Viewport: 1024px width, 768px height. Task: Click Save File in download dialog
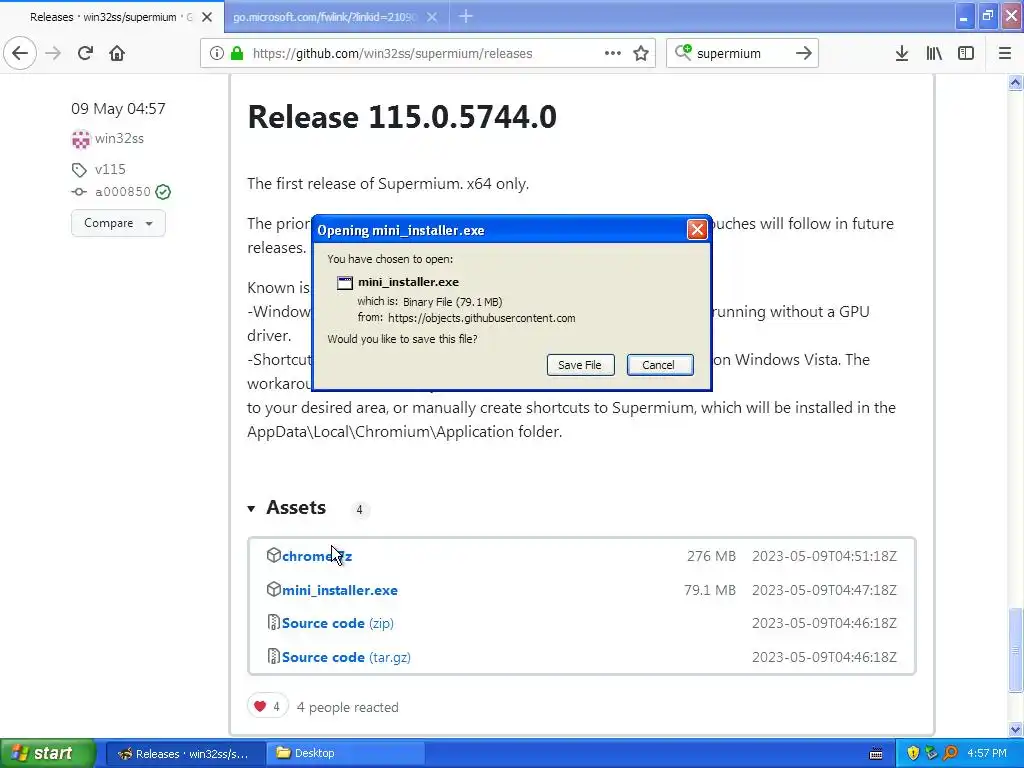(580, 365)
